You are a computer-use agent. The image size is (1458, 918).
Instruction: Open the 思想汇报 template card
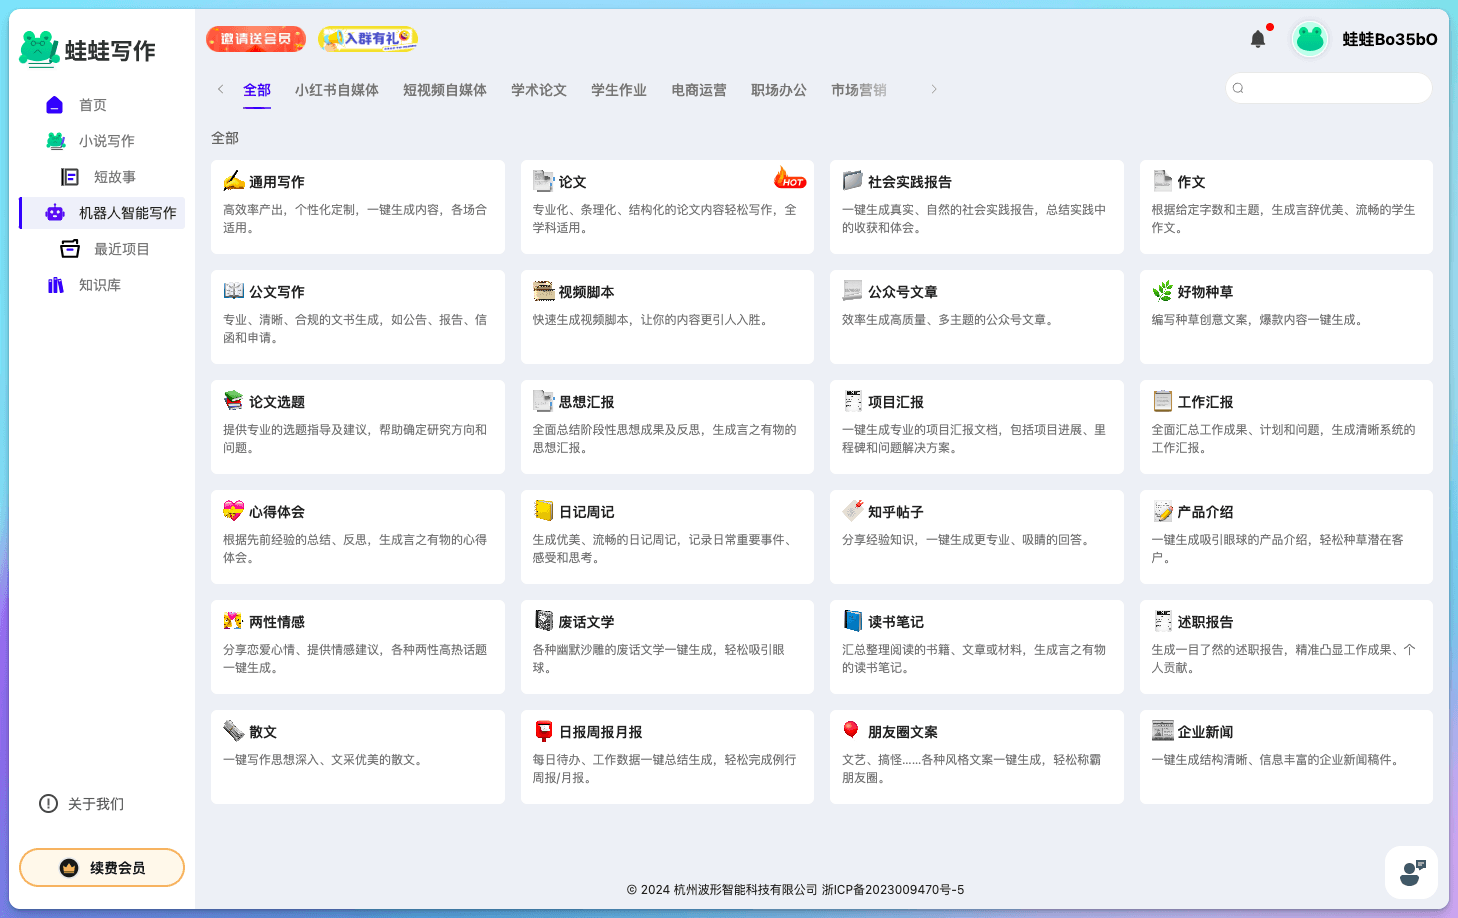point(667,427)
